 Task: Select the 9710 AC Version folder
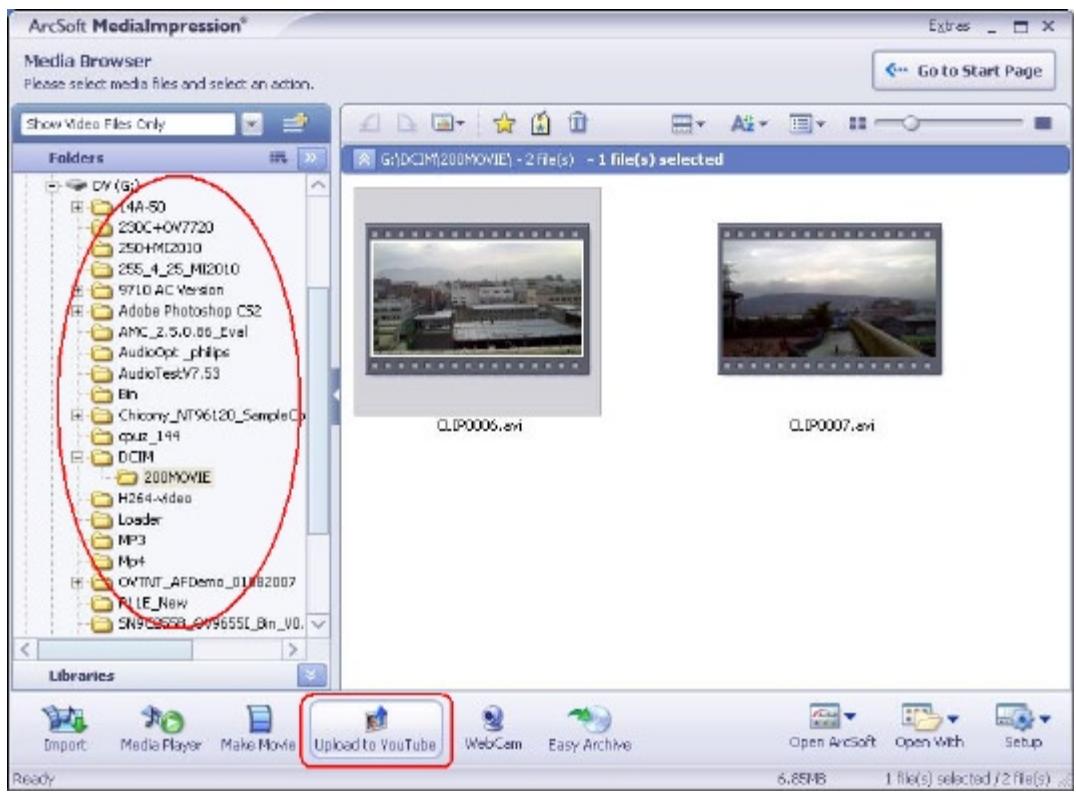click(158, 290)
